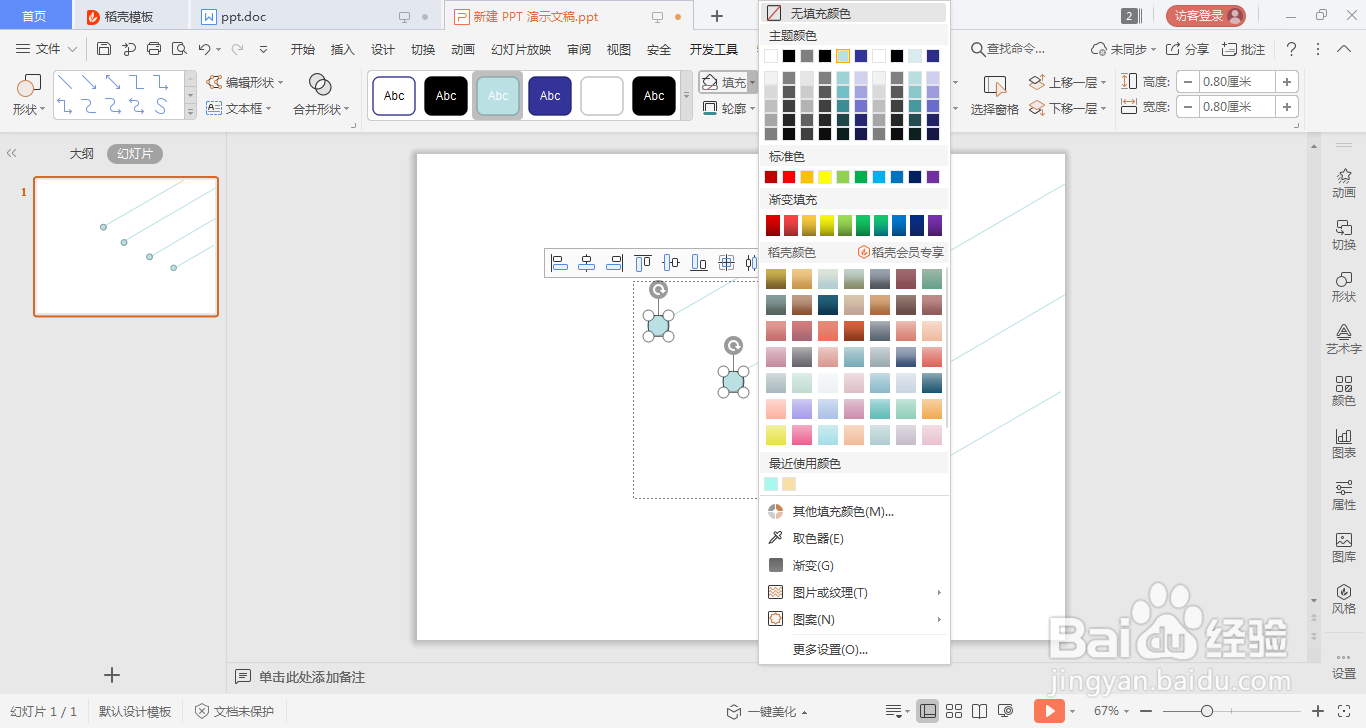
Task: Click align right icon on floating toolbar
Action: click(615, 263)
